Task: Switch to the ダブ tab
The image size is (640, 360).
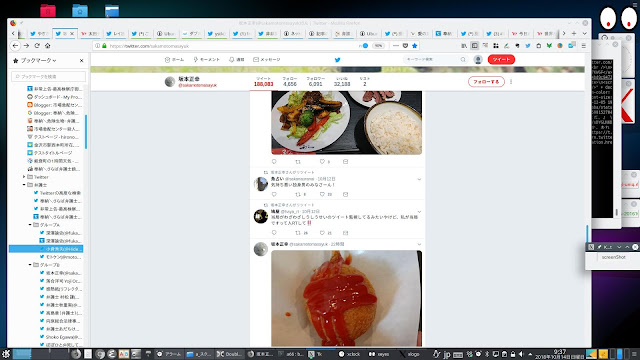Action: click(191, 33)
